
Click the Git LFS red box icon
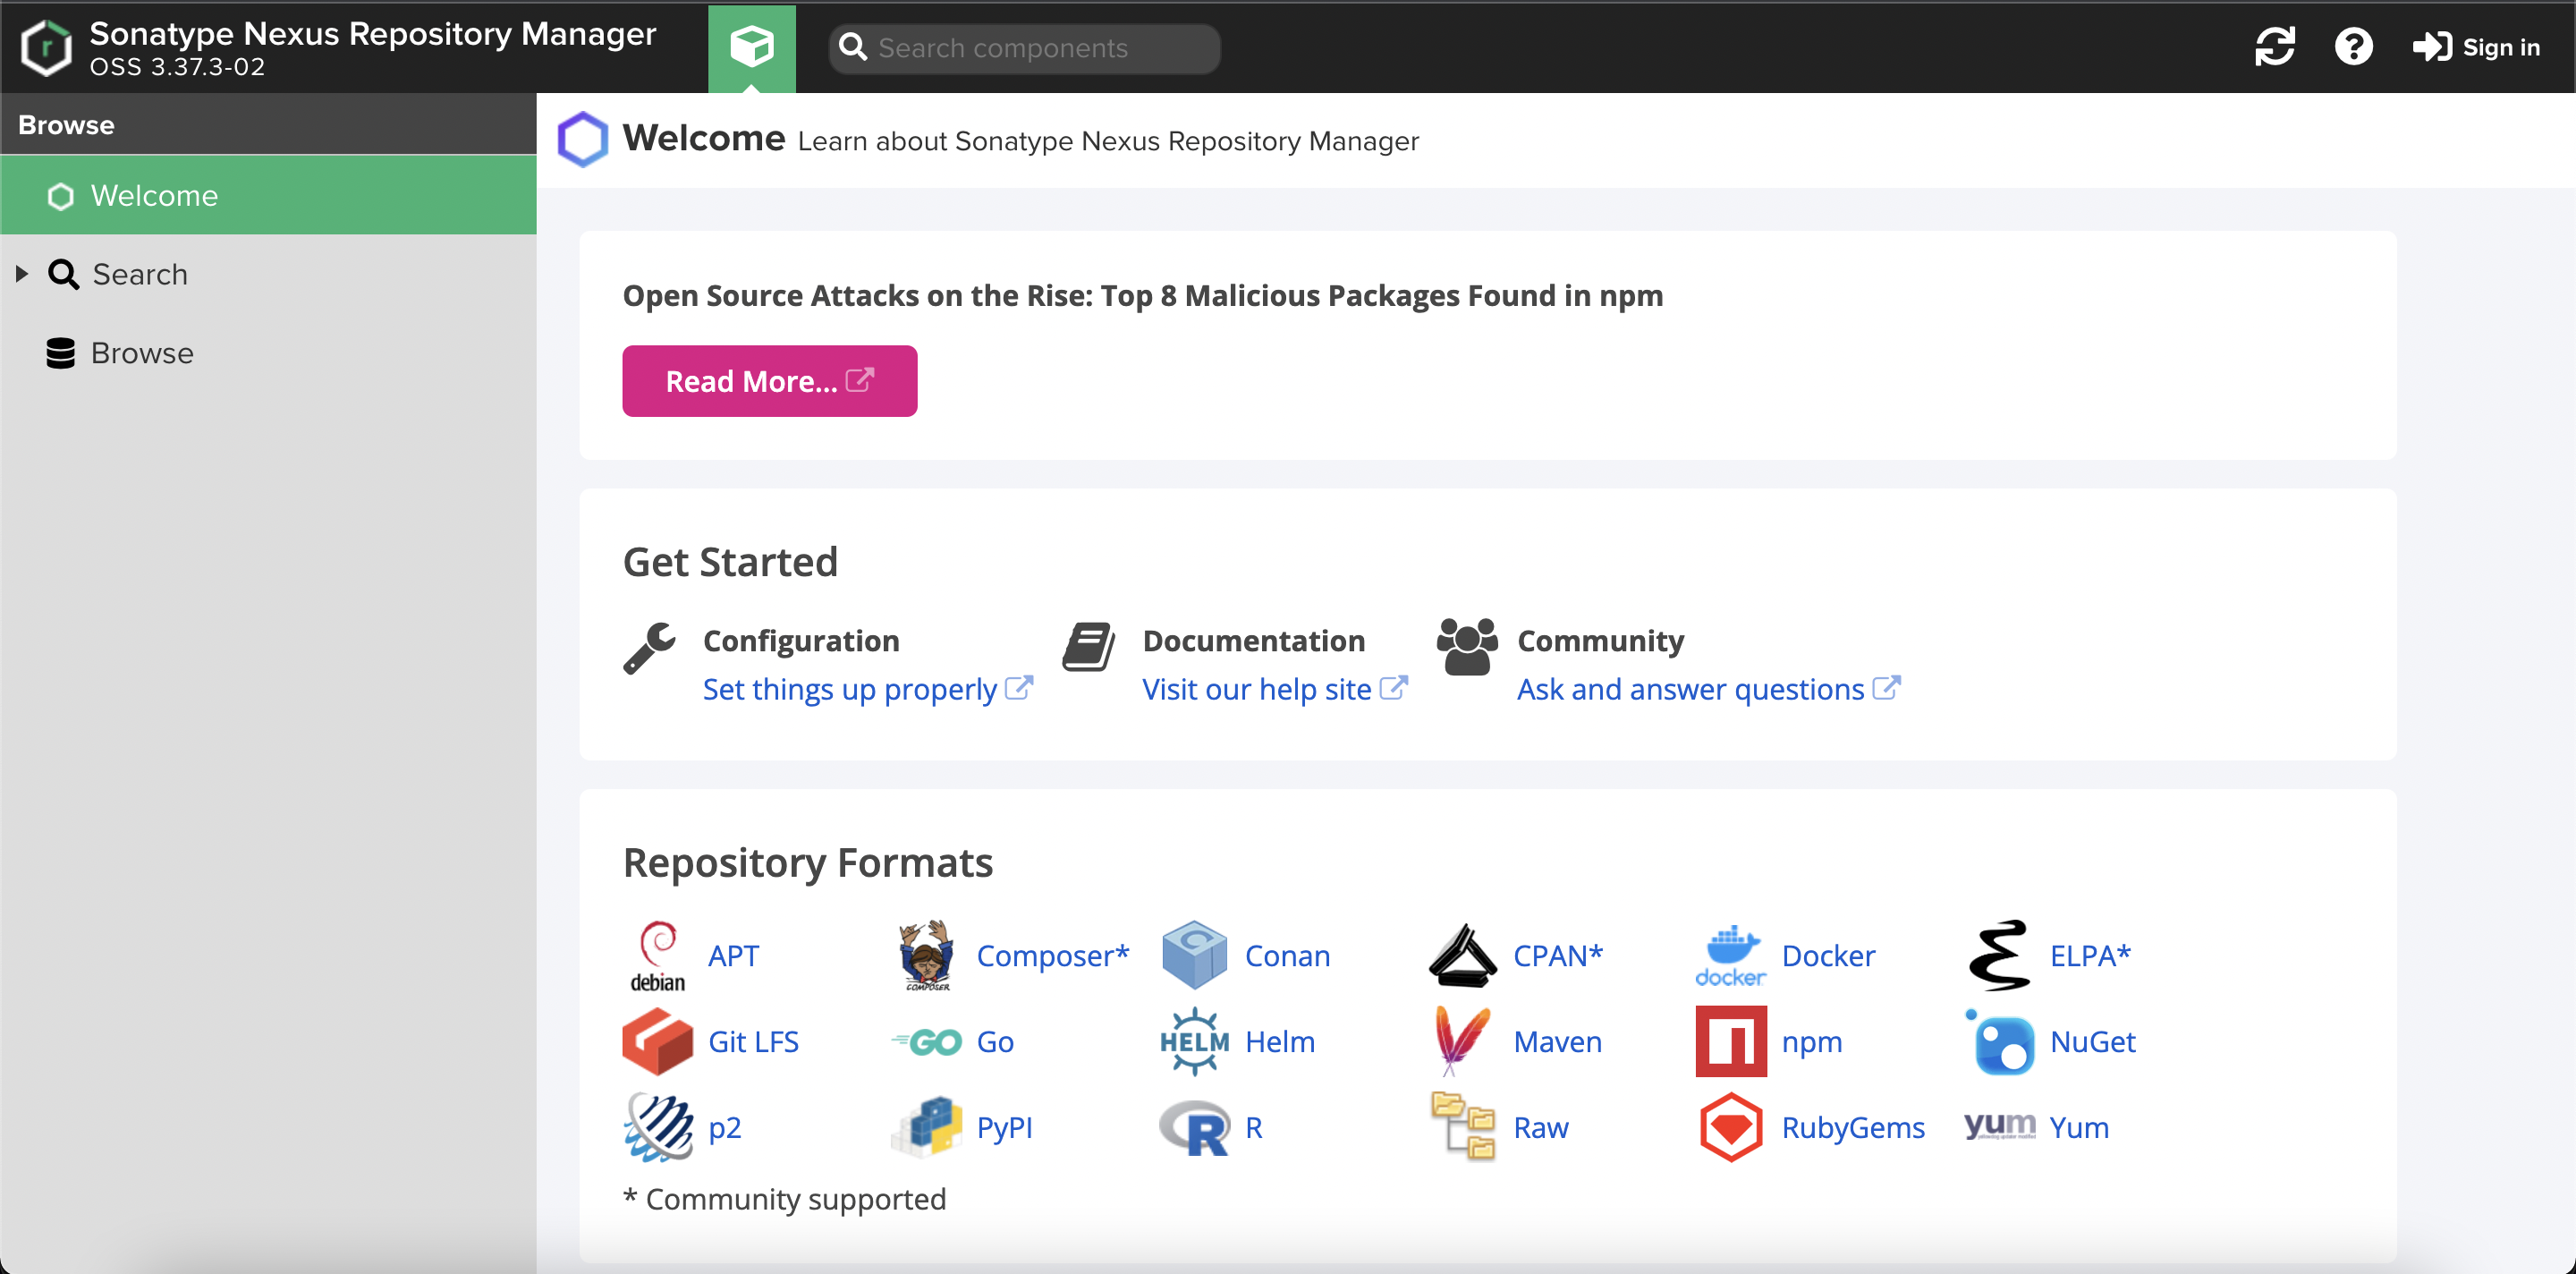click(x=657, y=1041)
